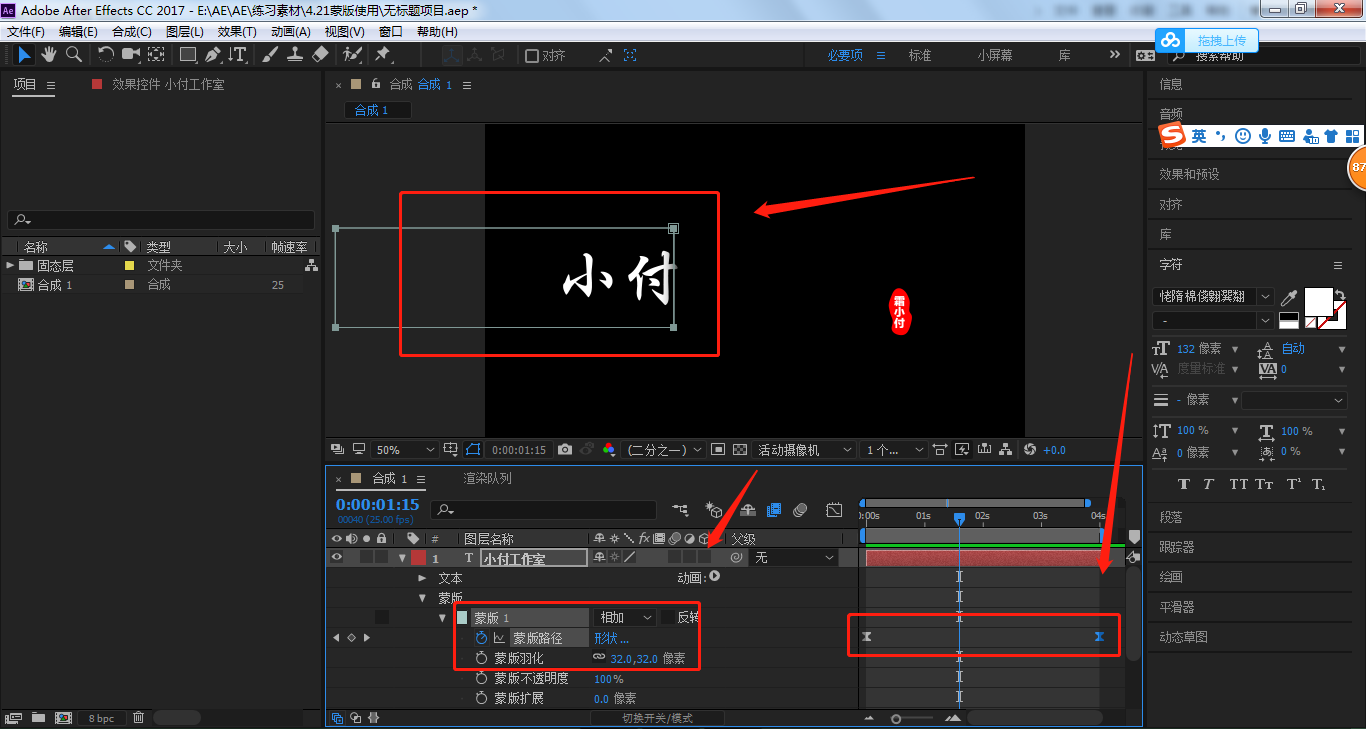Open mask mode 相加 dropdown

coord(625,617)
